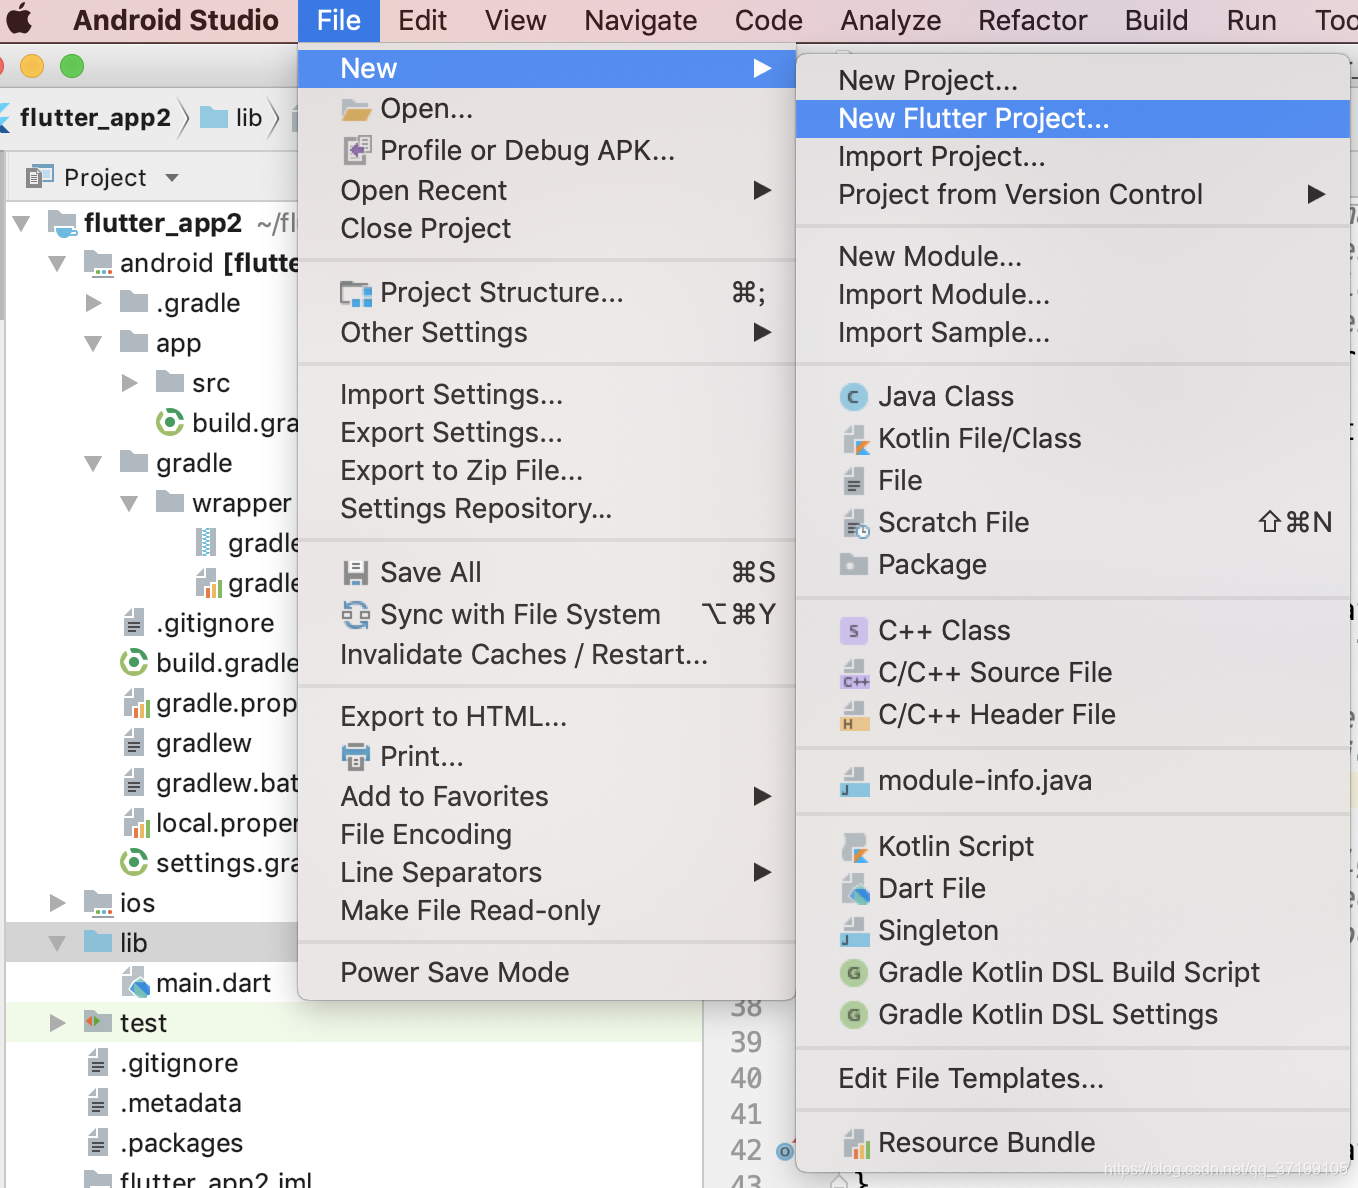Open the Build menu

point(1156,20)
